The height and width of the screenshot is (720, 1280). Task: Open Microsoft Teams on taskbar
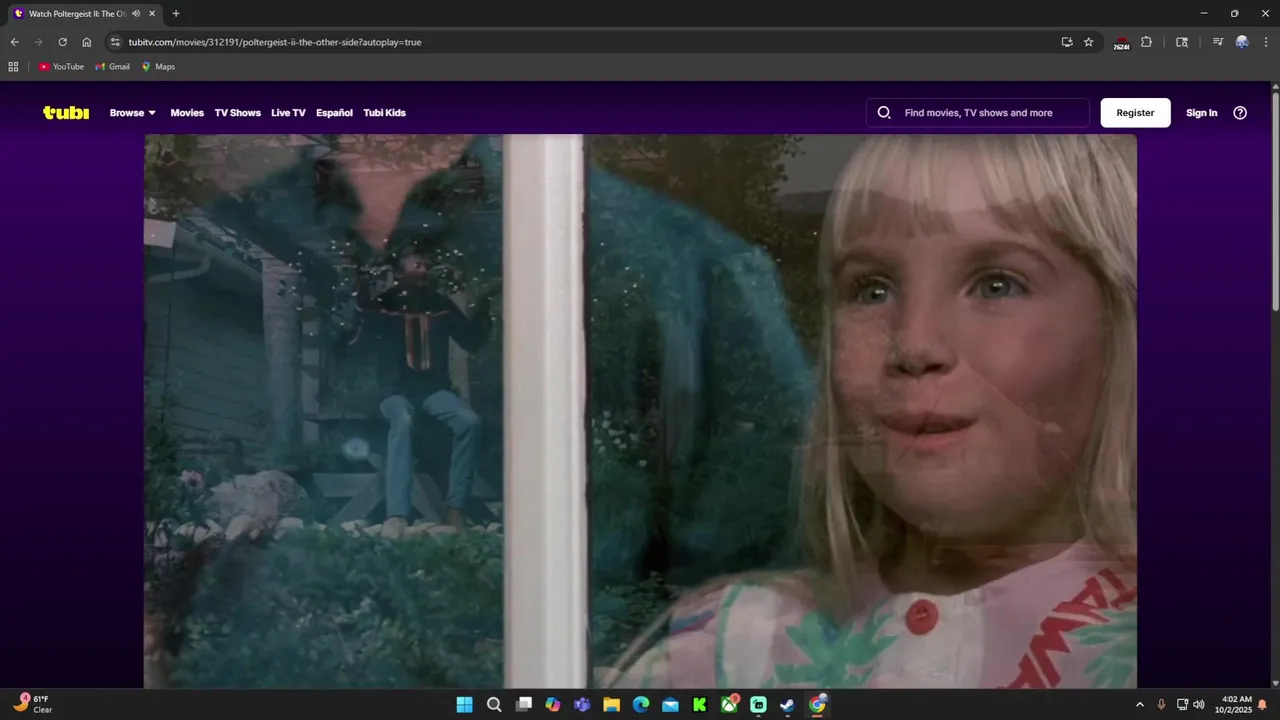pyautogui.click(x=582, y=705)
